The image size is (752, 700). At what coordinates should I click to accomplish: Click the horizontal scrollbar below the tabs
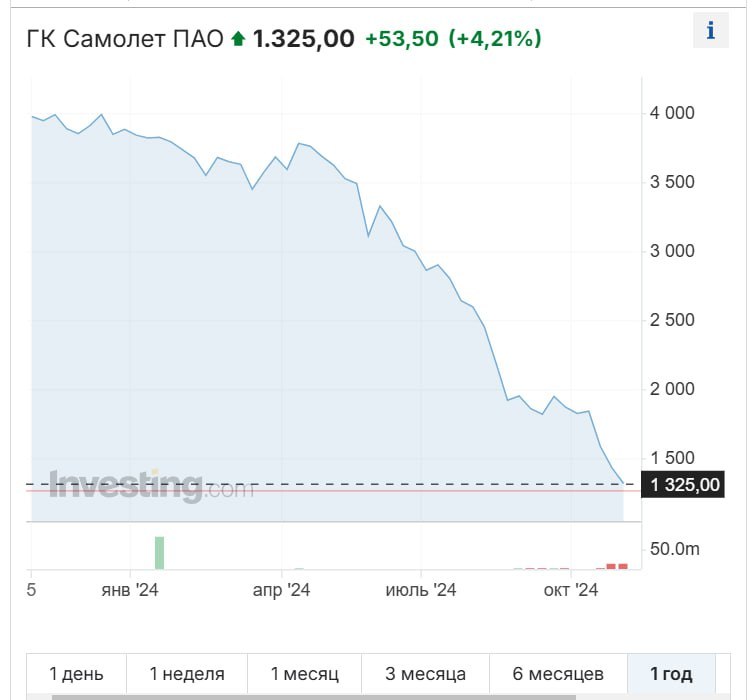pos(314,696)
